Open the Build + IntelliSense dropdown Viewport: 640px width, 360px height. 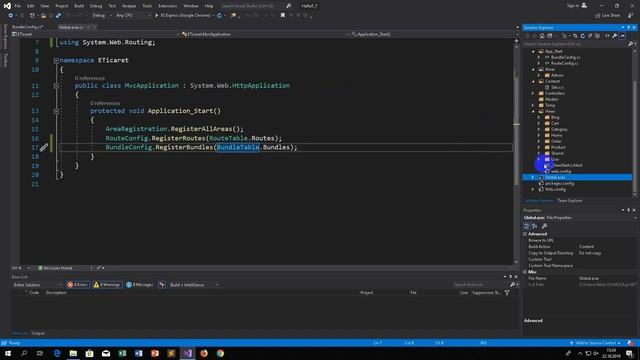pyautogui.click(x=194, y=285)
